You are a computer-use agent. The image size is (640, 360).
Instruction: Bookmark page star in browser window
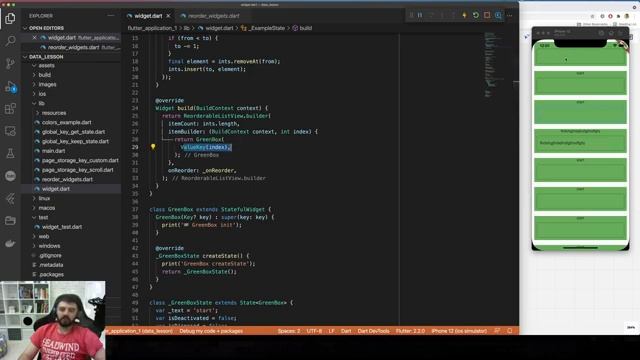pyautogui.click(x=592, y=16)
